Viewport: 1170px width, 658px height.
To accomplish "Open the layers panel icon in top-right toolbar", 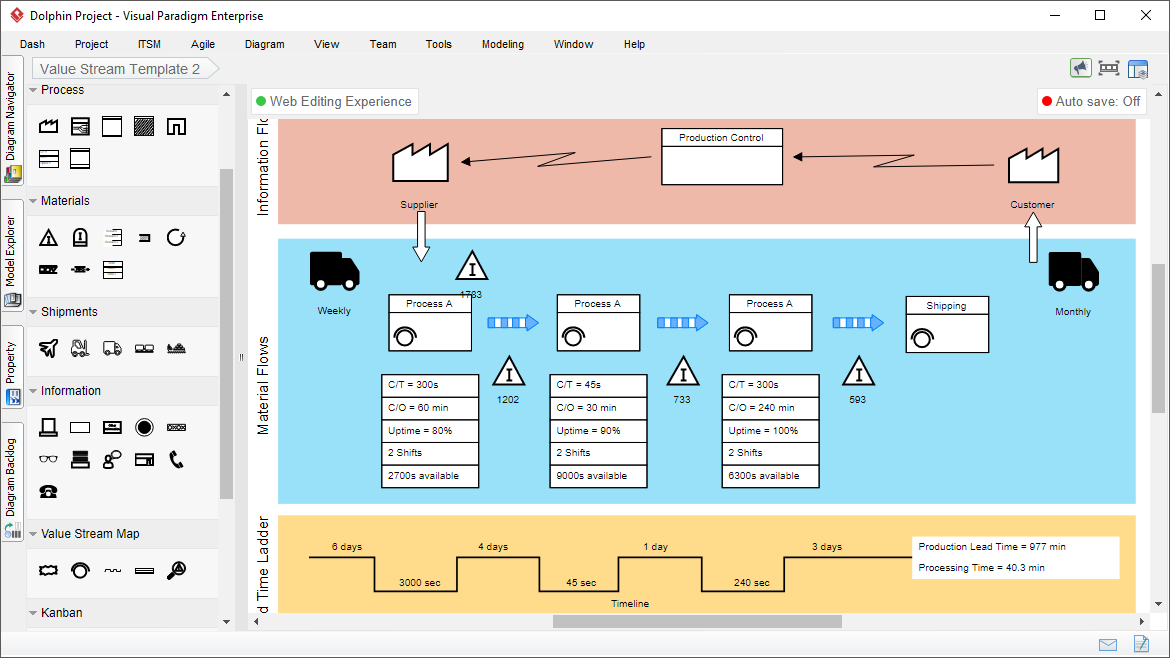I will tap(1138, 67).
